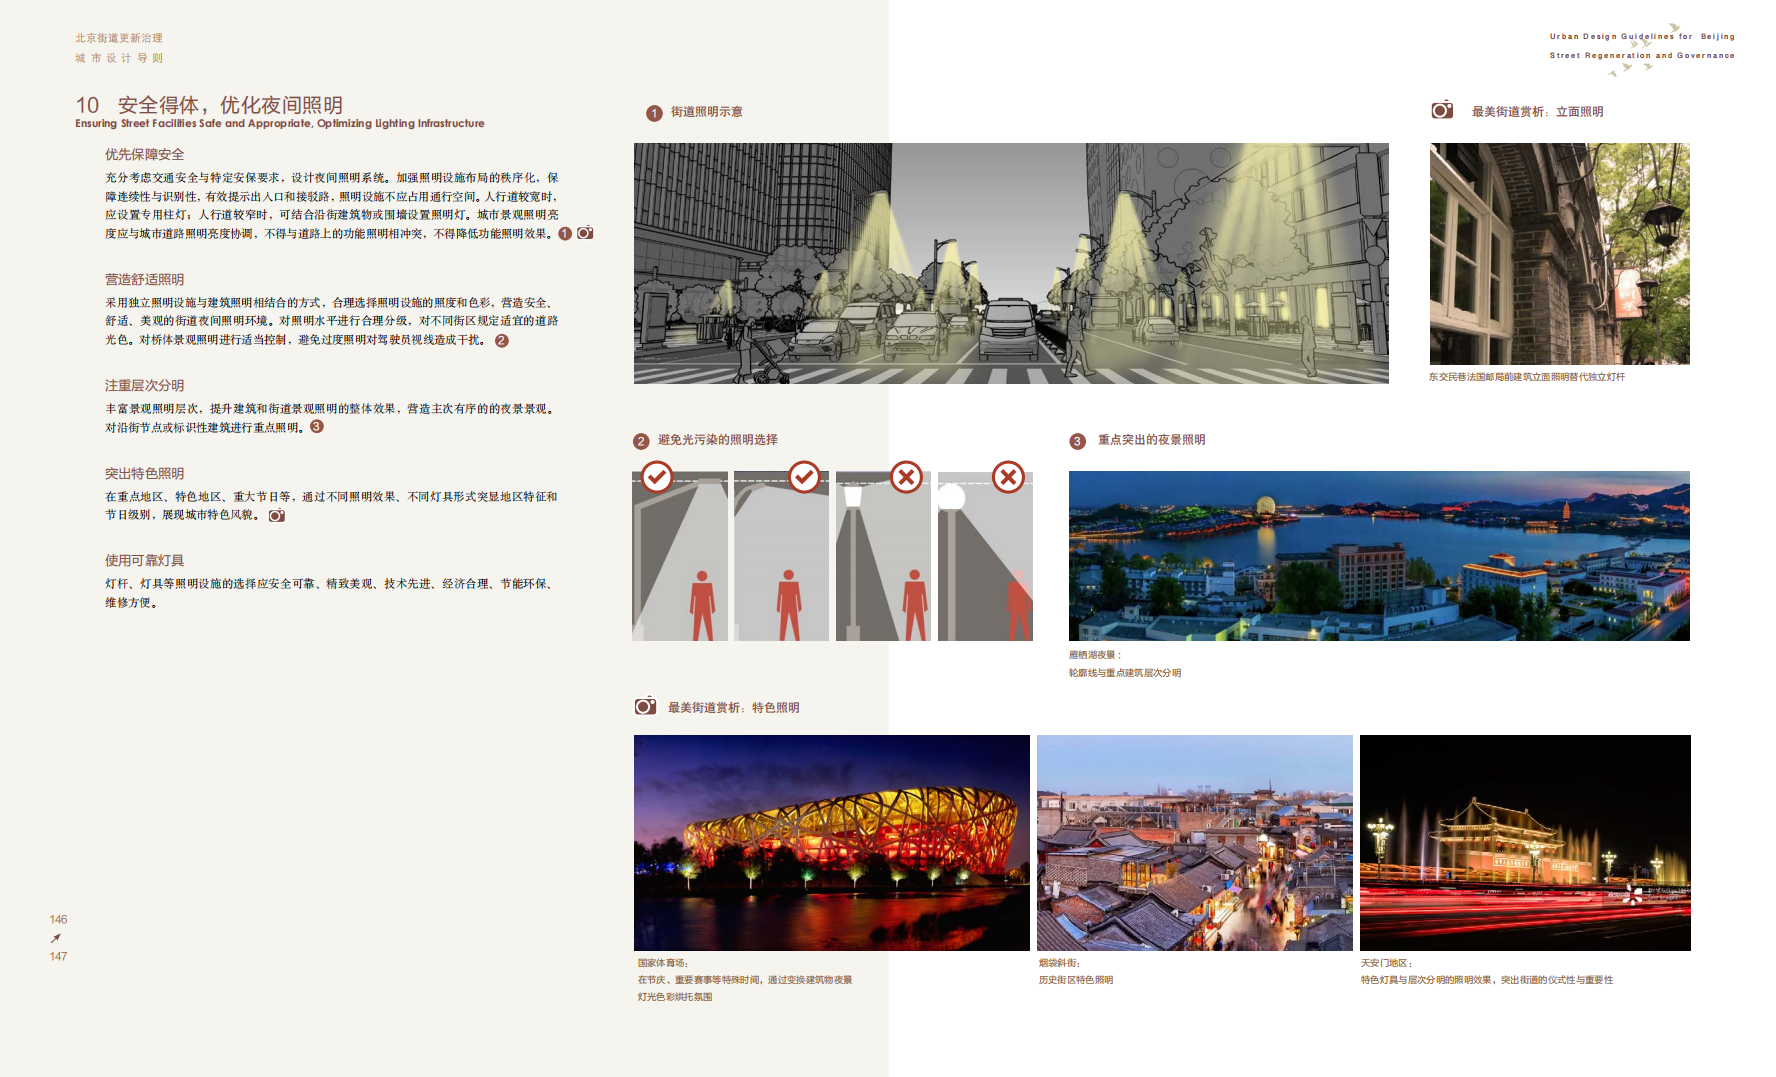Click the X mark on the globe lamp diagram
The height and width of the screenshot is (1077, 1776).
(1008, 477)
